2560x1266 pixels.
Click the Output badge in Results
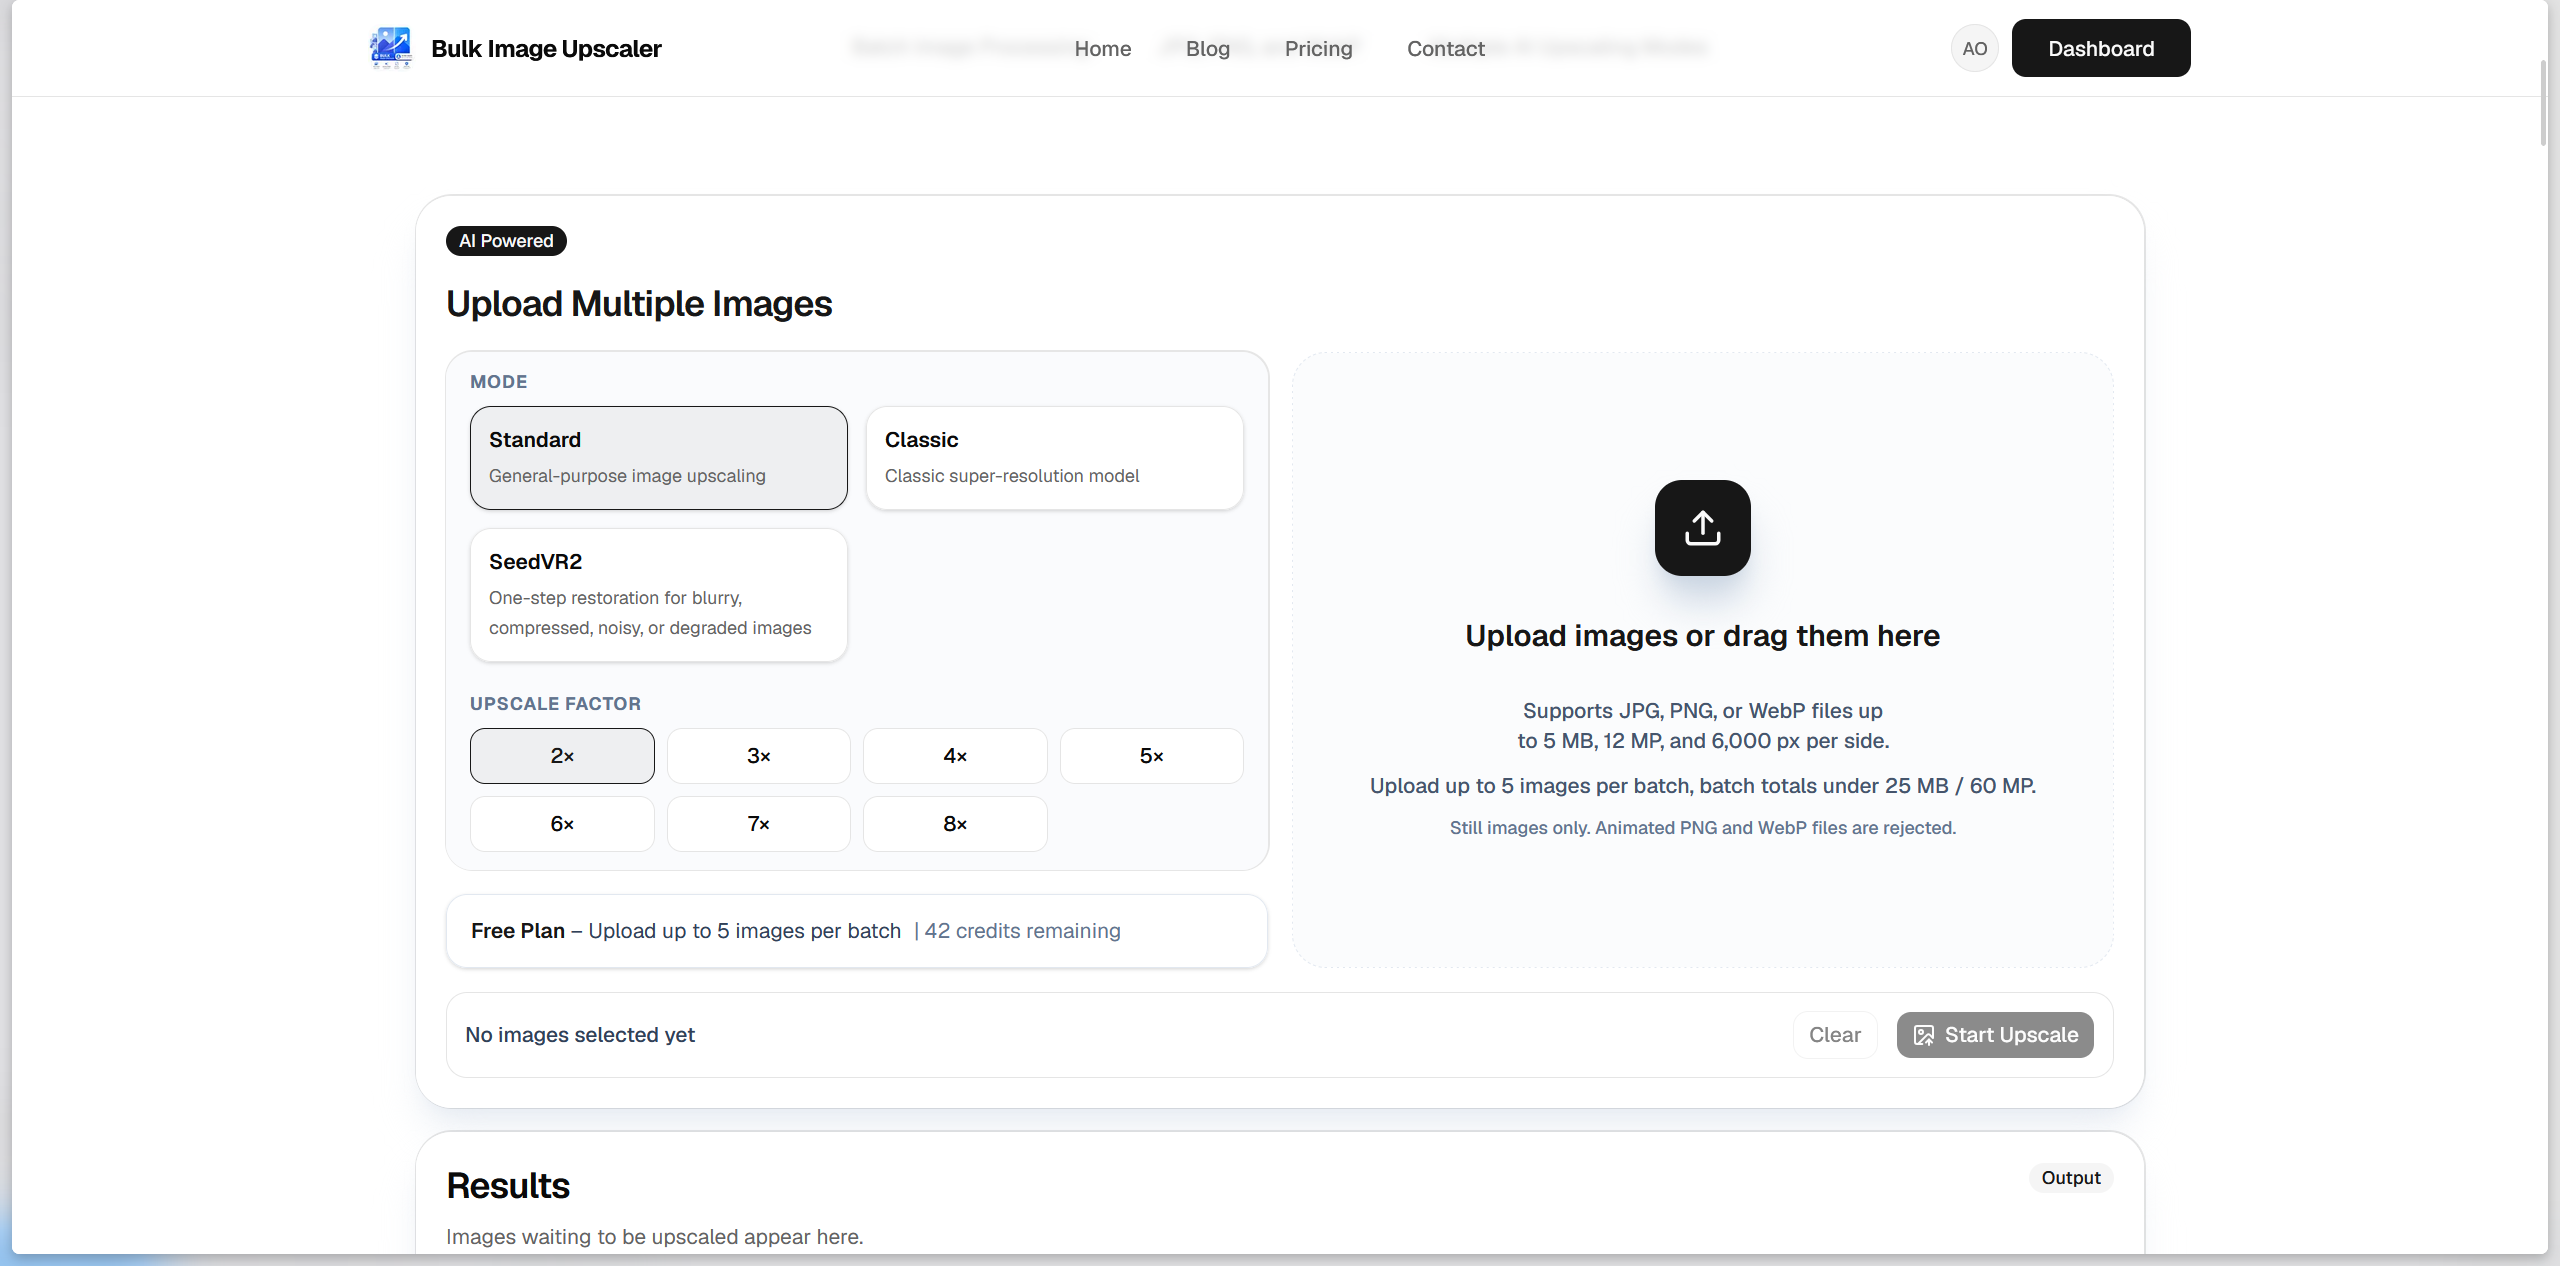click(2071, 1178)
